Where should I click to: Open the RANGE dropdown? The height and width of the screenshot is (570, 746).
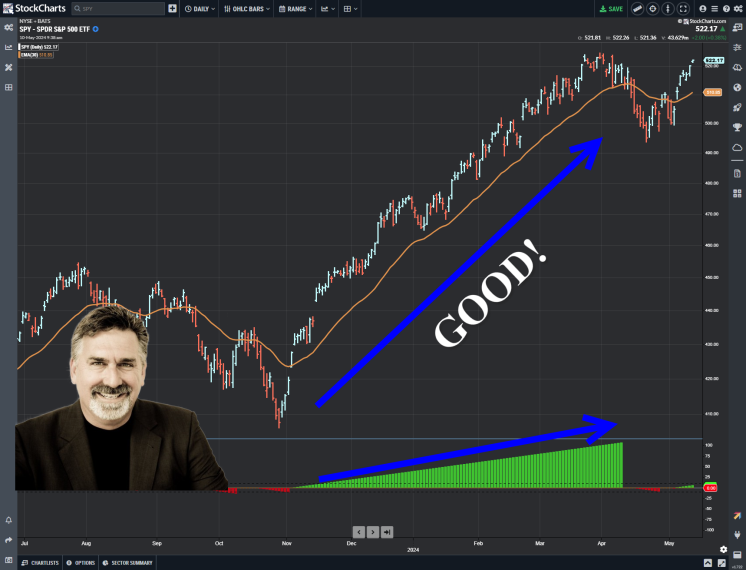click(295, 9)
